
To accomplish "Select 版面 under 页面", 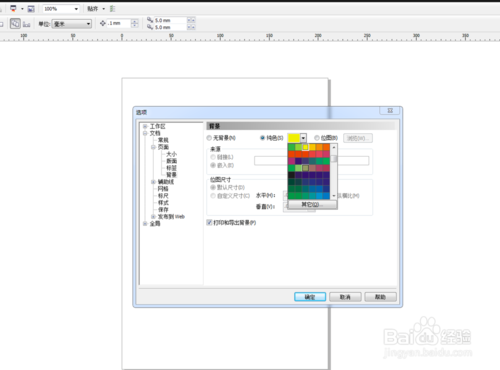I will click(171, 161).
